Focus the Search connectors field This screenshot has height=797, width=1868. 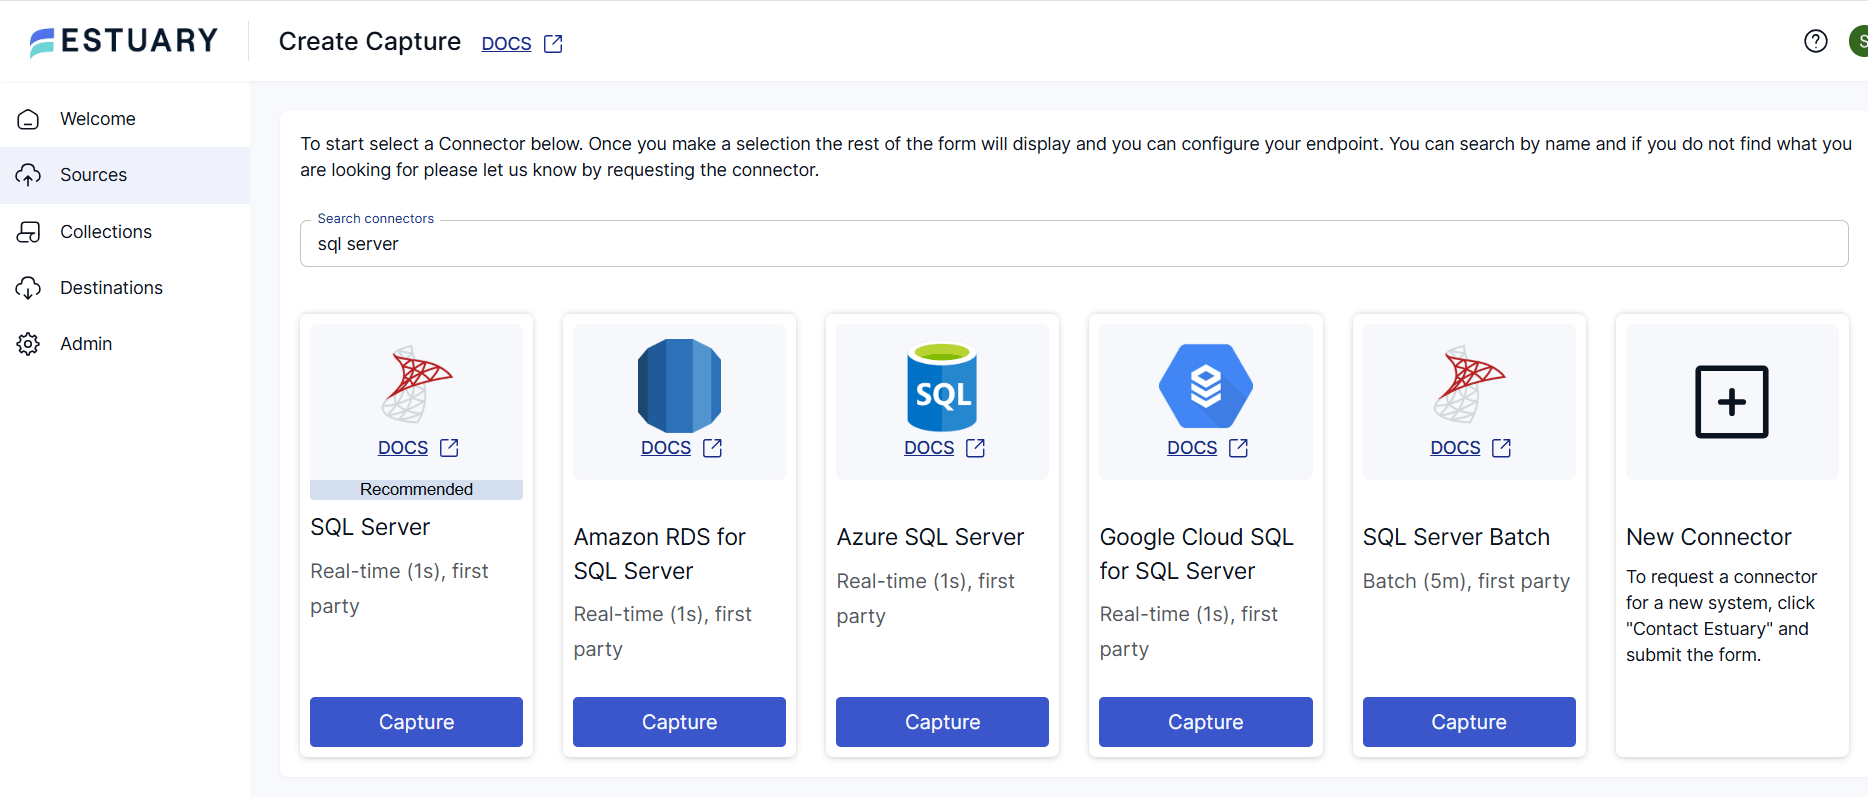pyautogui.click(x=1074, y=244)
